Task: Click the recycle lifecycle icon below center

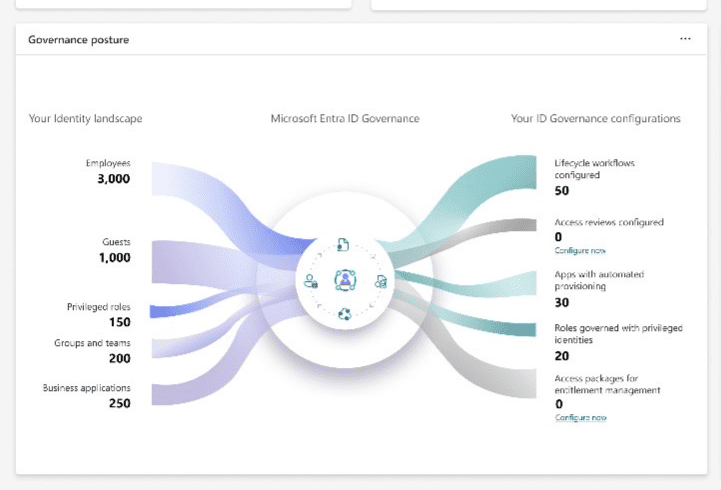Action: pos(344,314)
